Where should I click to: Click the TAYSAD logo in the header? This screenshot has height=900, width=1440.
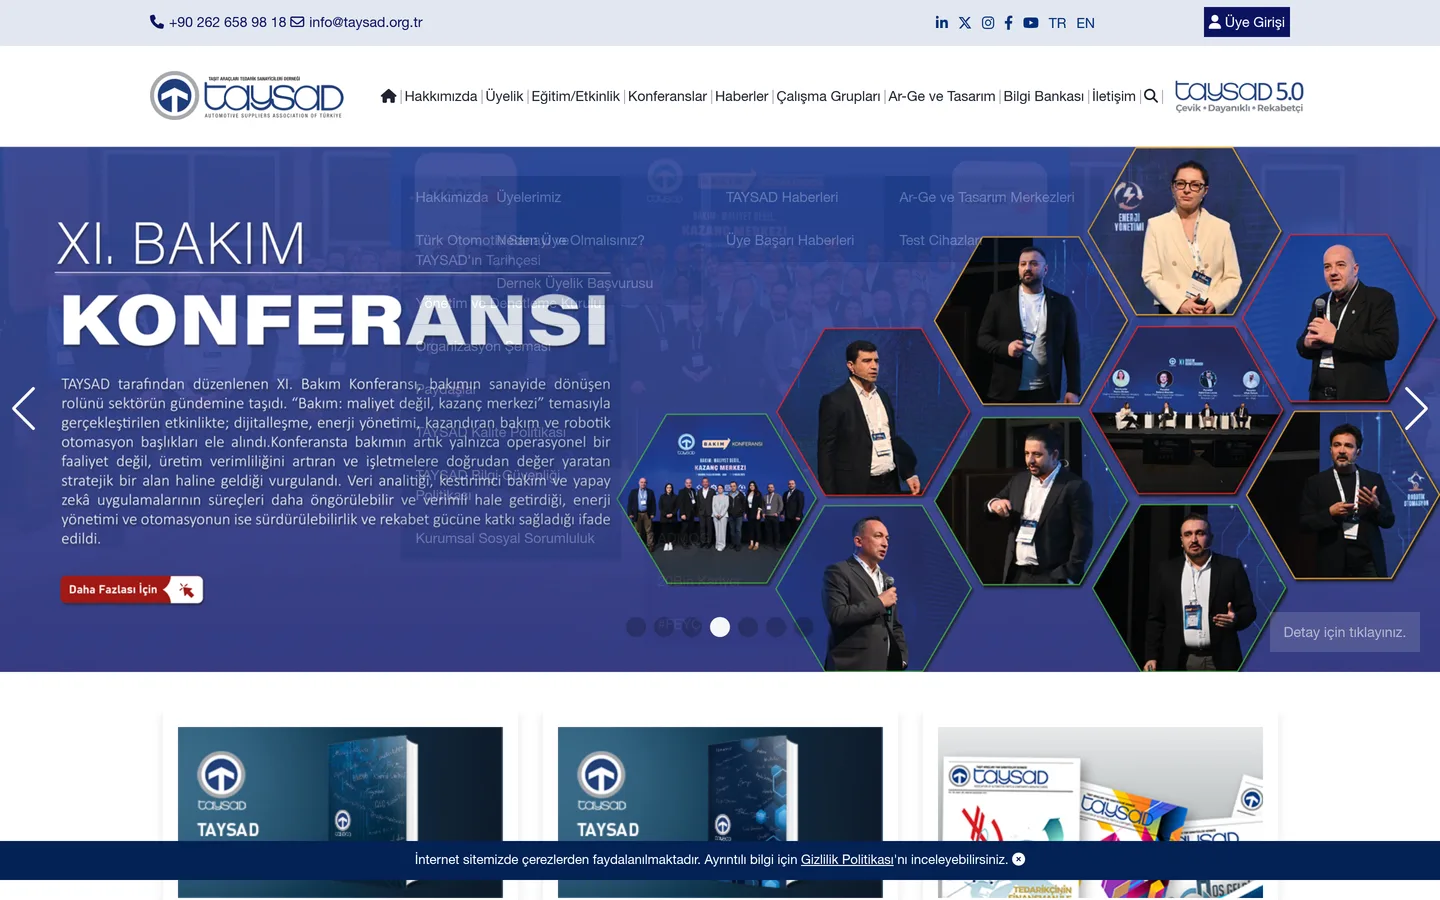click(247, 96)
